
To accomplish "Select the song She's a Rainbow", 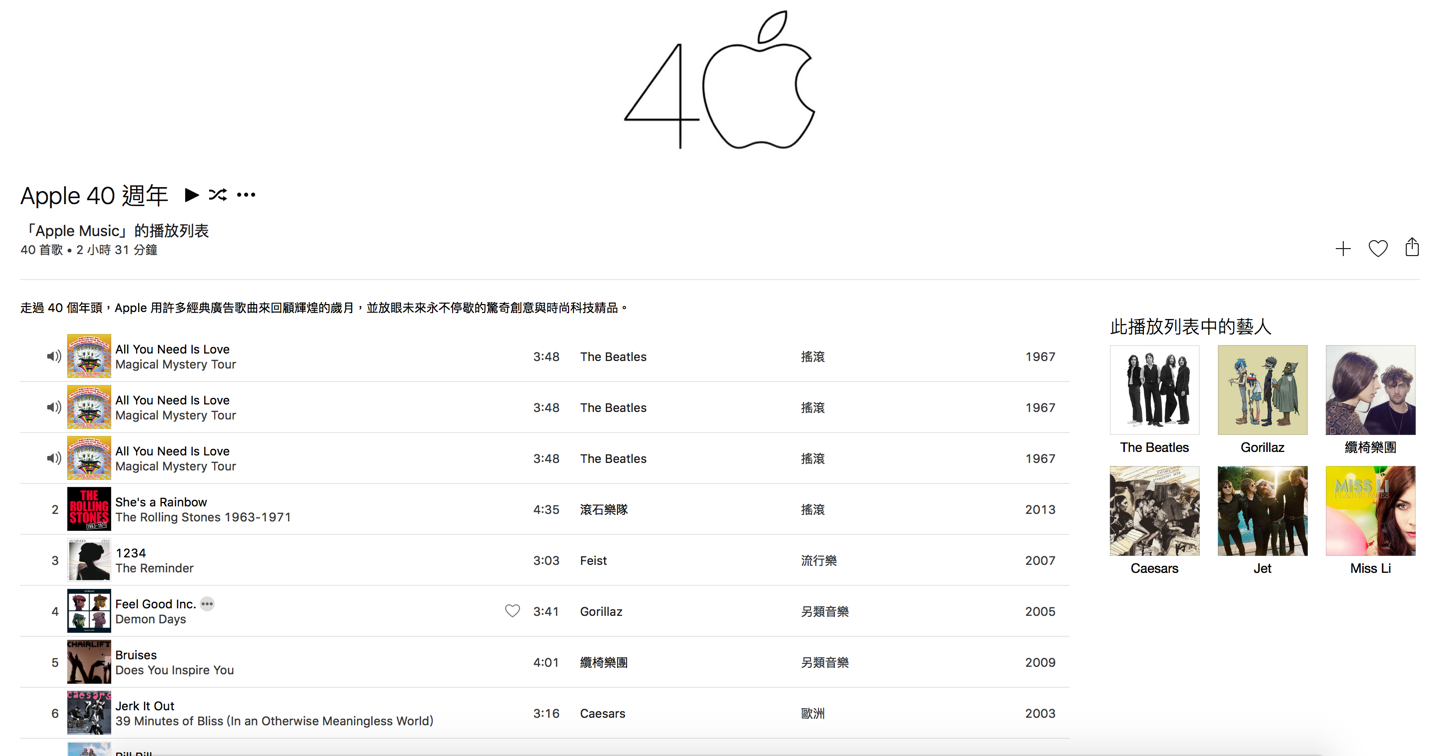I will click(161, 502).
